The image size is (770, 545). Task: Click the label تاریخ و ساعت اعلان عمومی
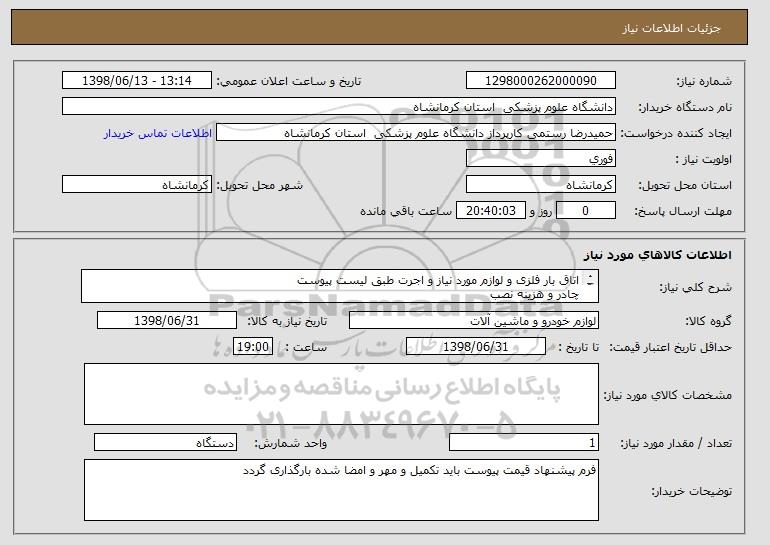(289, 81)
